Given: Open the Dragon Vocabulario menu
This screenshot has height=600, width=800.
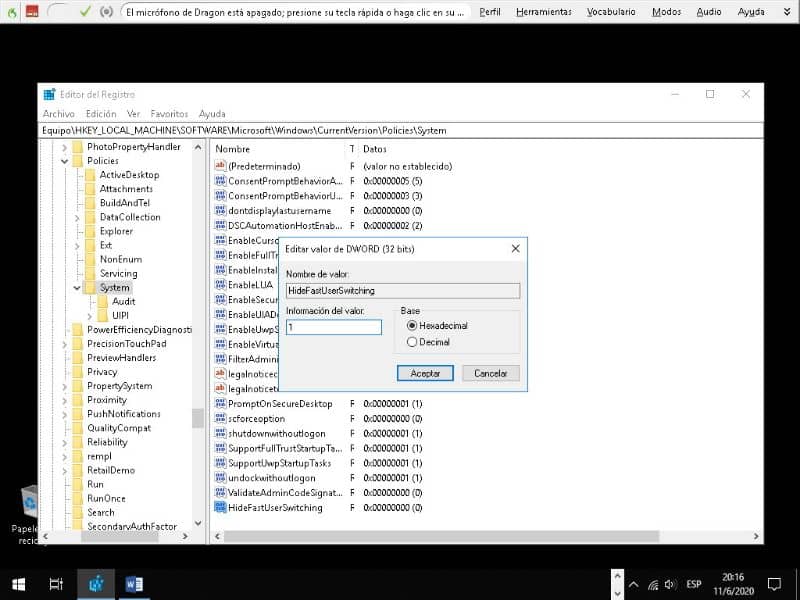Looking at the screenshot, I should click(x=611, y=11).
